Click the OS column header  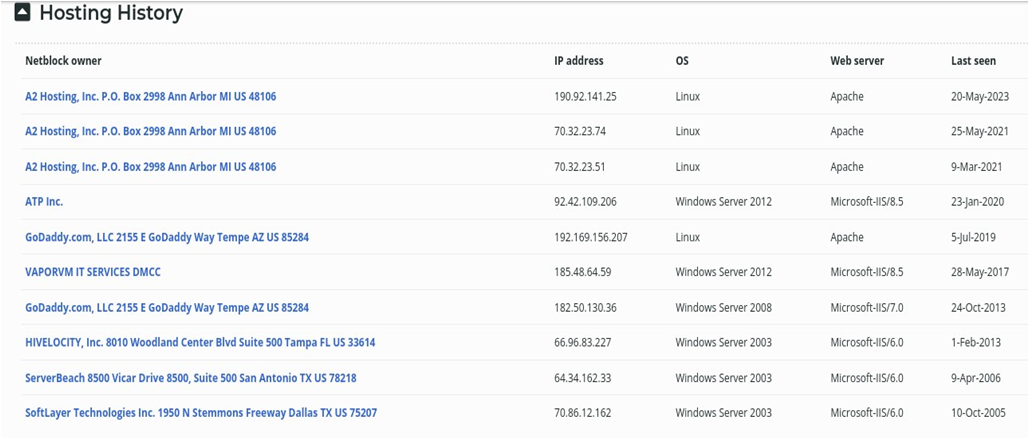682,61
